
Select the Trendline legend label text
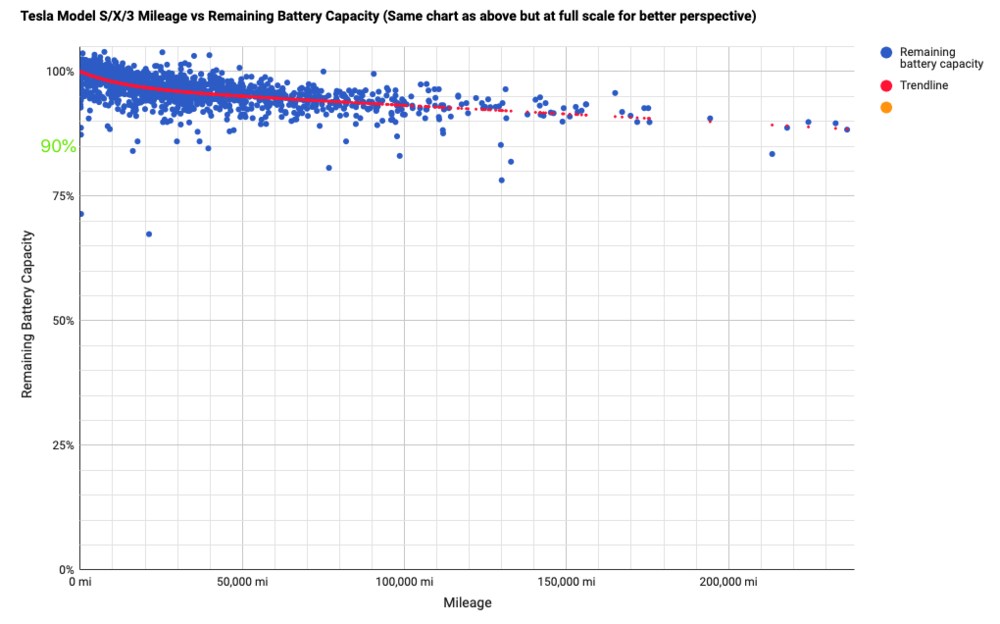pos(924,86)
